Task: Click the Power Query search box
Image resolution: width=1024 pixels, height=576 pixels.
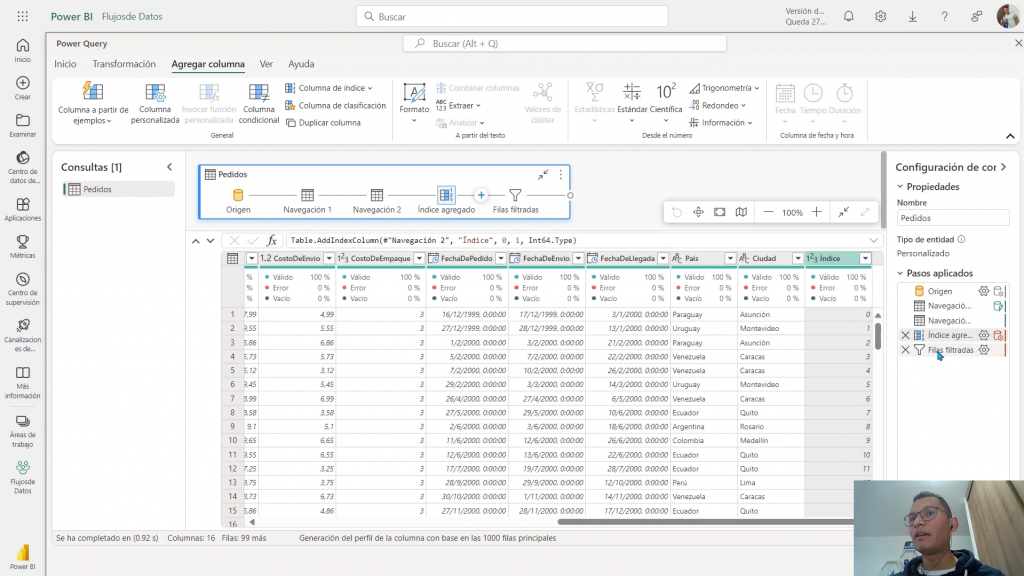Action: [565, 44]
